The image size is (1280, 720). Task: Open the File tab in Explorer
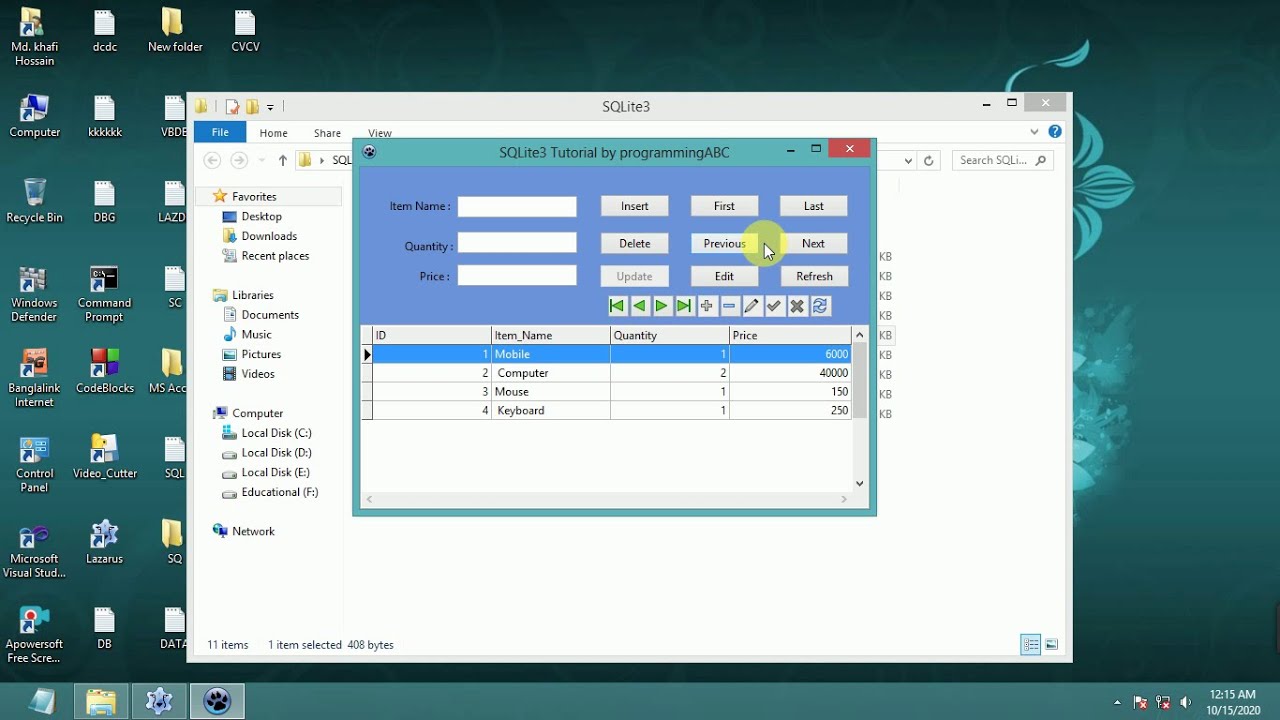pyautogui.click(x=220, y=132)
